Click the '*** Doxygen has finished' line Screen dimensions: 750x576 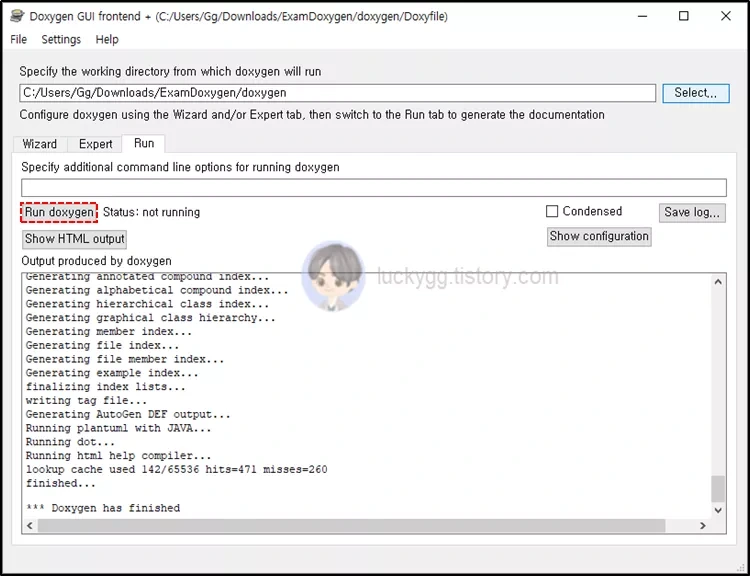point(103,508)
